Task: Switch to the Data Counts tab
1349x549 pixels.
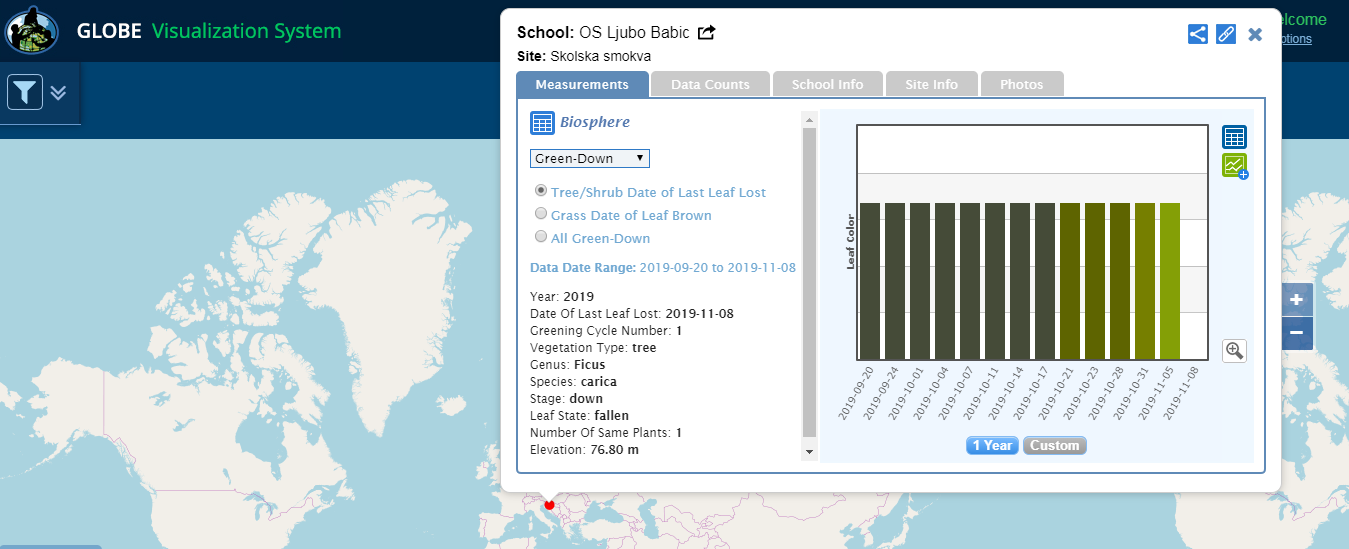Action: coord(710,85)
